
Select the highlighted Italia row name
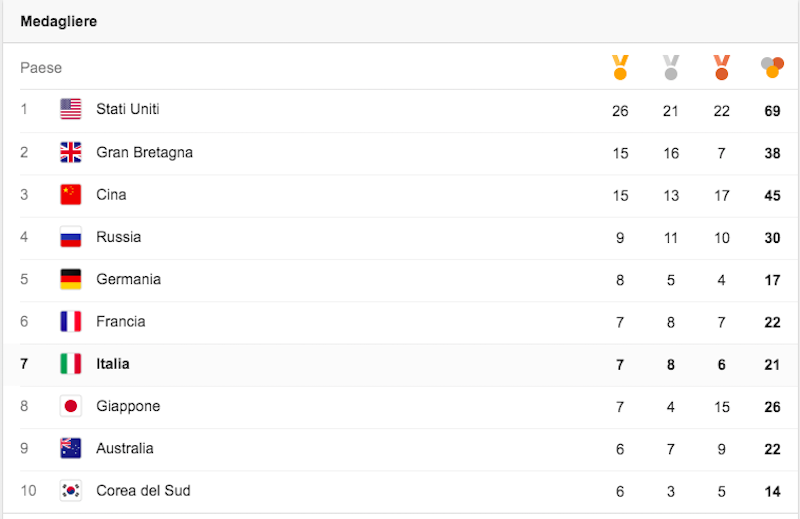click(113, 364)
